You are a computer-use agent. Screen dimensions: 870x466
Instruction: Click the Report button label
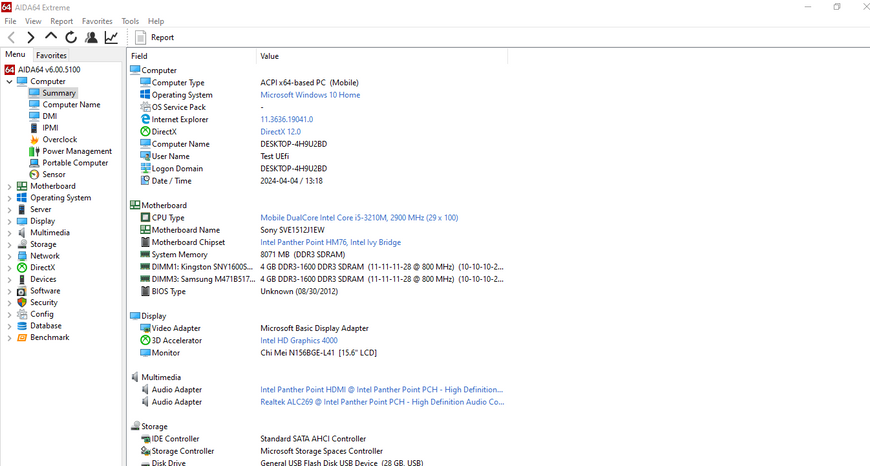(162, 37)
